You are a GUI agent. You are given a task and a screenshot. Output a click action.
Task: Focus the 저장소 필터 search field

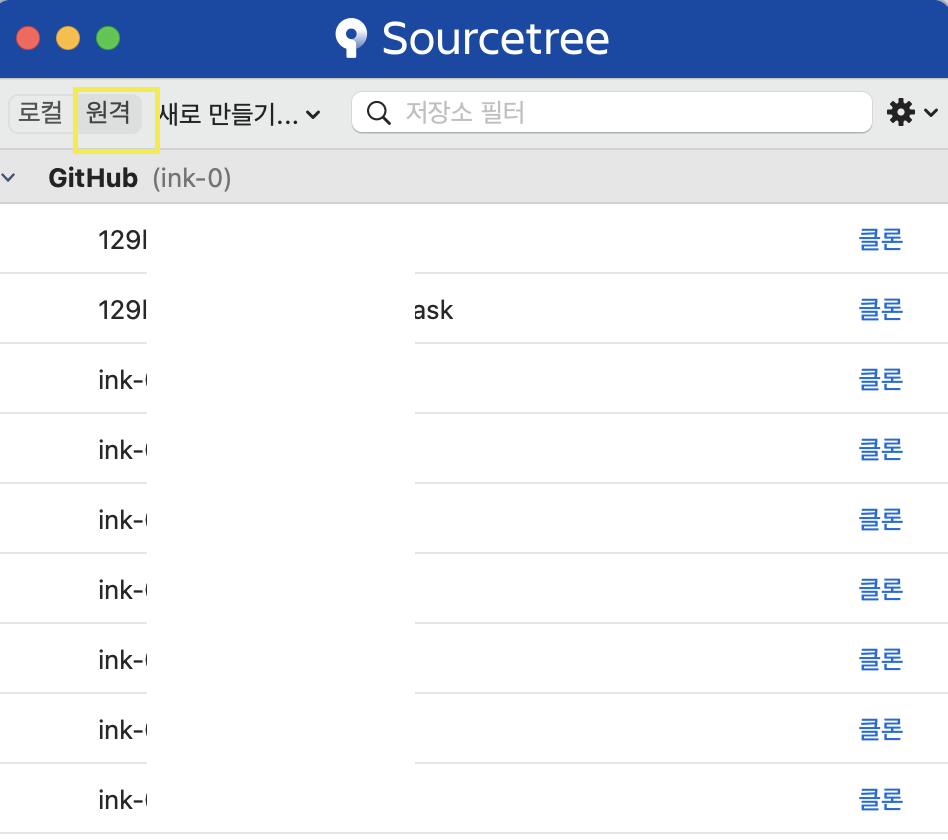tap(611, 112)
